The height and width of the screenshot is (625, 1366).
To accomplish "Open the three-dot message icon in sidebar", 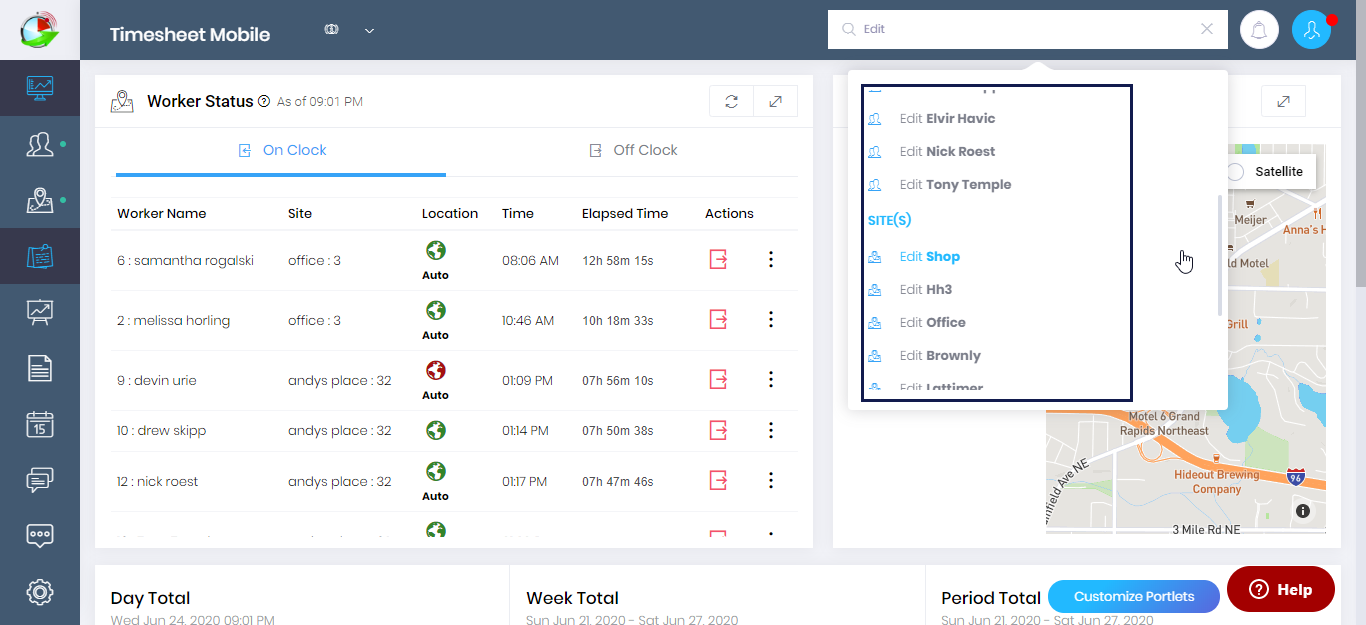I will 40,535.
